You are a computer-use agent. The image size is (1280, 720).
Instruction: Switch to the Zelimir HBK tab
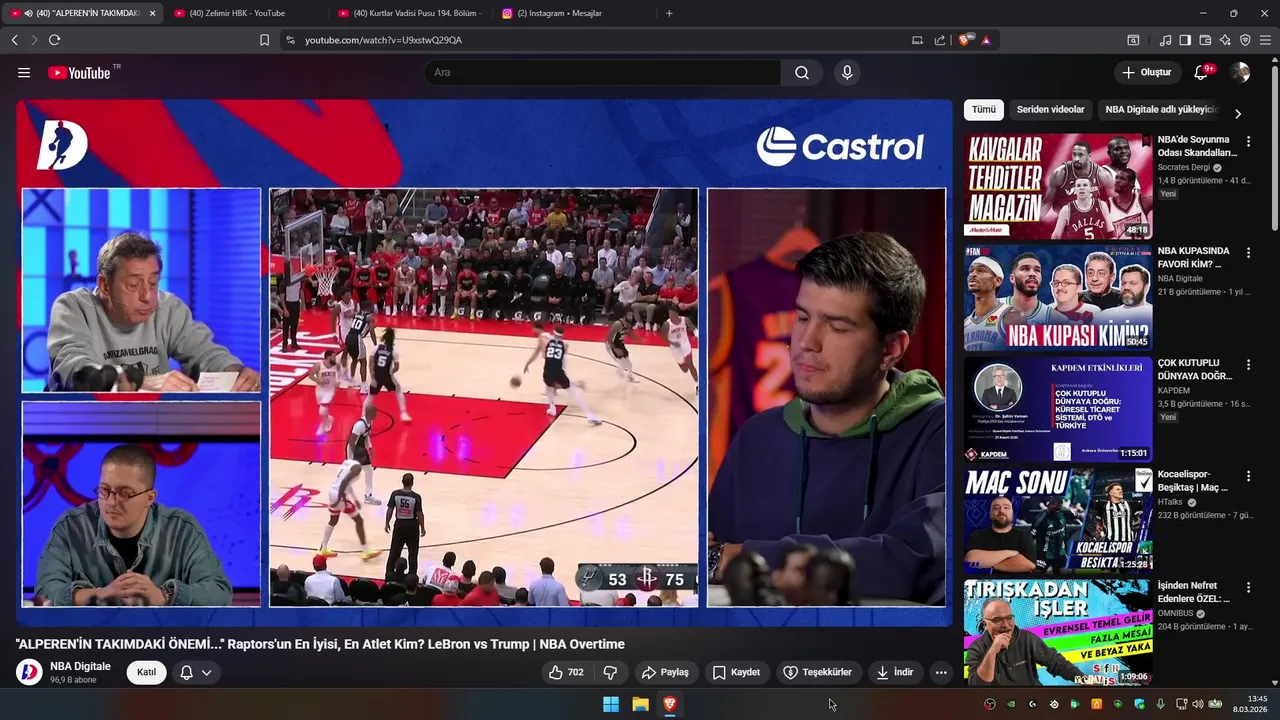[x=245, y=13]
